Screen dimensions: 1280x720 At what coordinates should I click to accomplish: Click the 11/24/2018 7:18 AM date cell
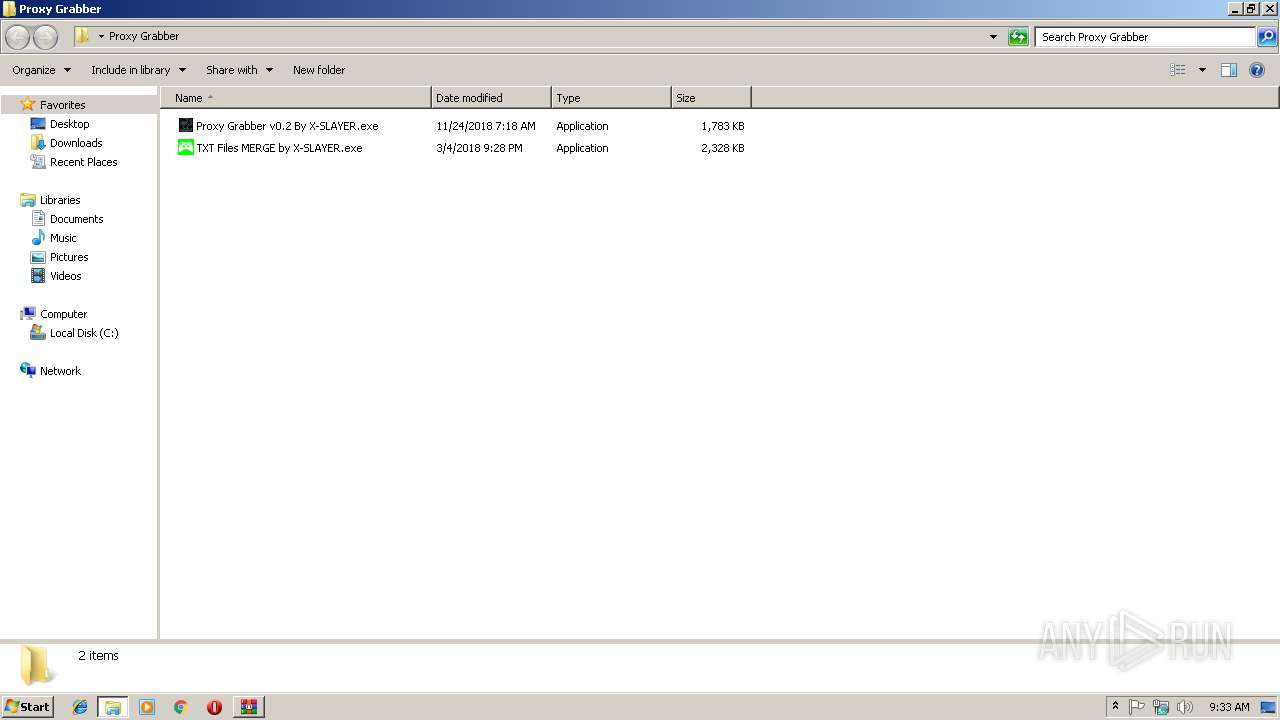tap(486, 126)
